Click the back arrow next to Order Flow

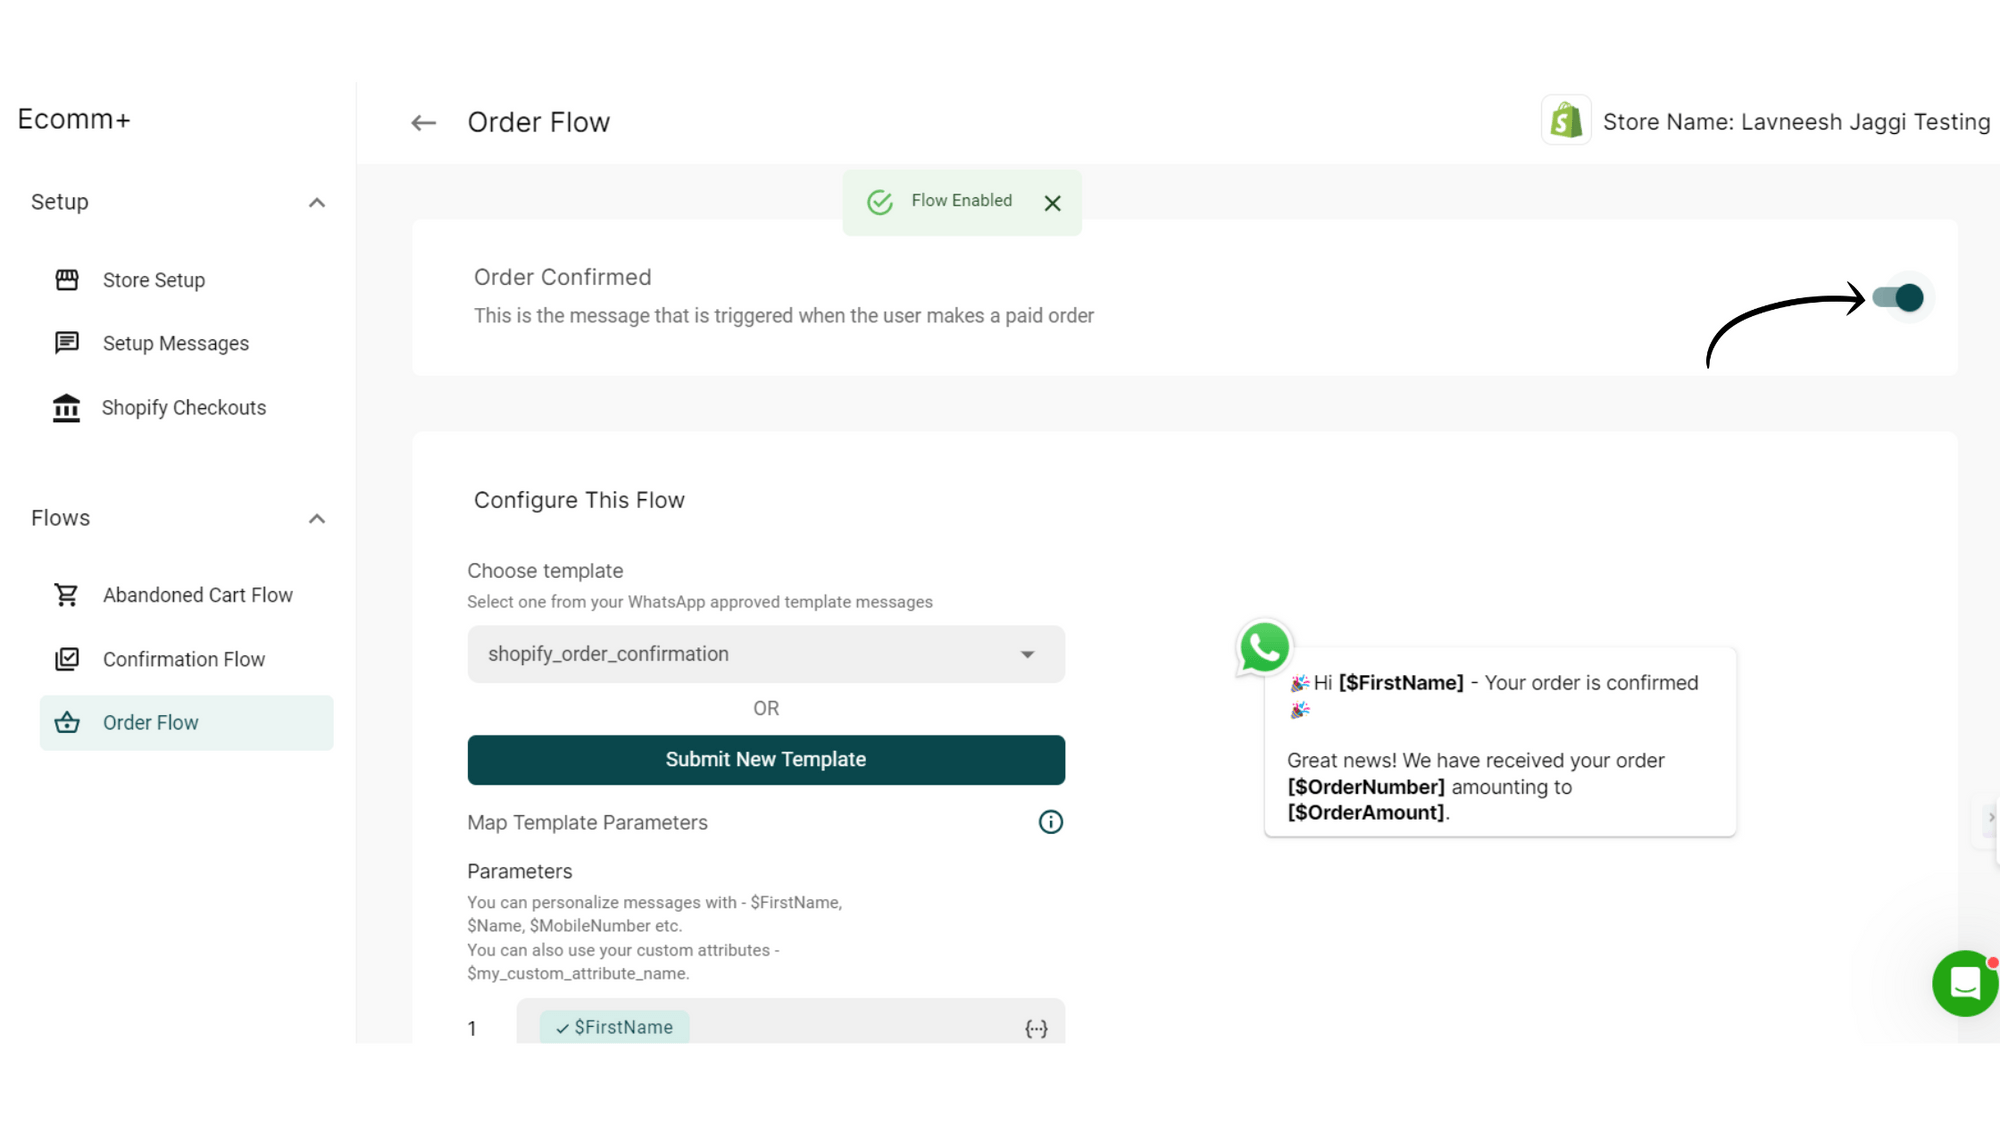coord(423,122)
